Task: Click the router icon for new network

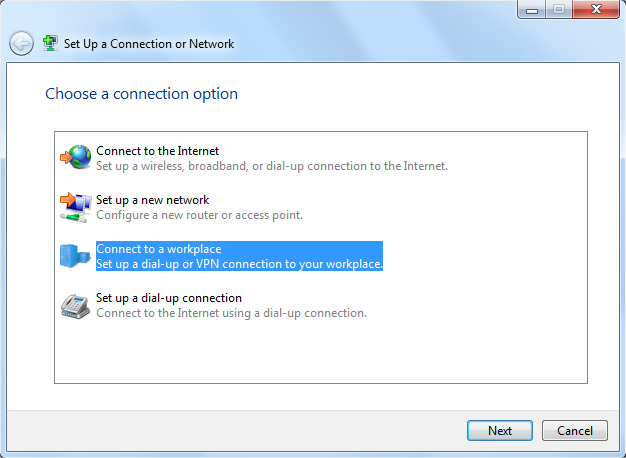Action: [76, 206]
